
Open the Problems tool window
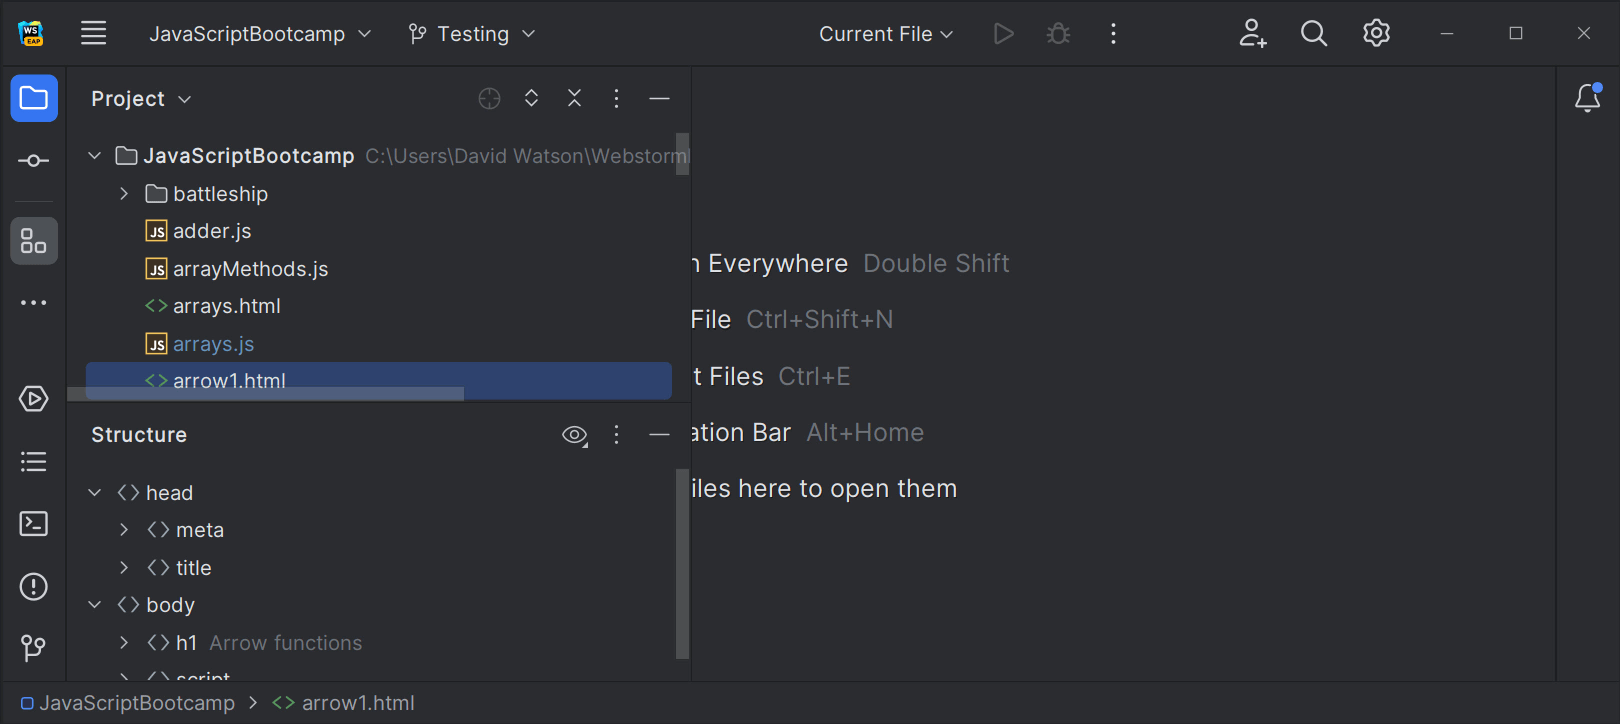click(x=33, y=586)
